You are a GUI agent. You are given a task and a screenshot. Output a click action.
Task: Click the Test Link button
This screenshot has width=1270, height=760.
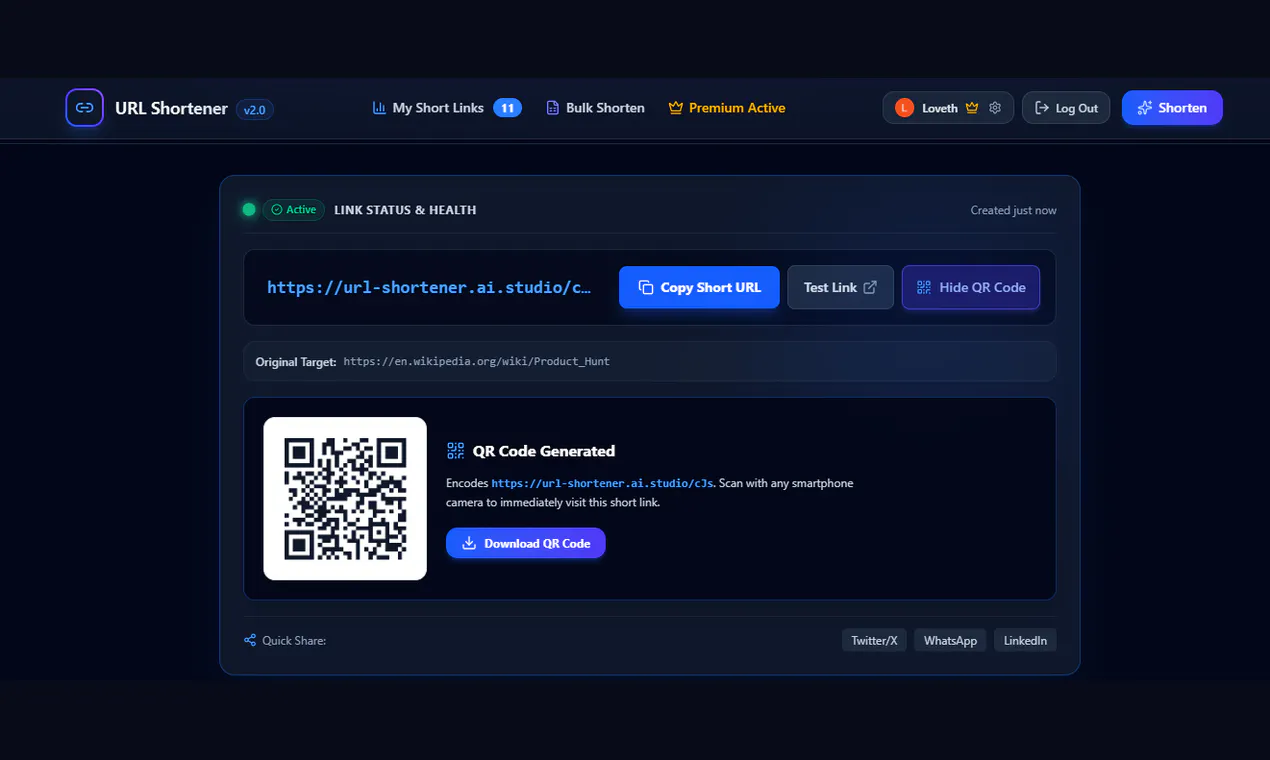(x=840, y=287)
